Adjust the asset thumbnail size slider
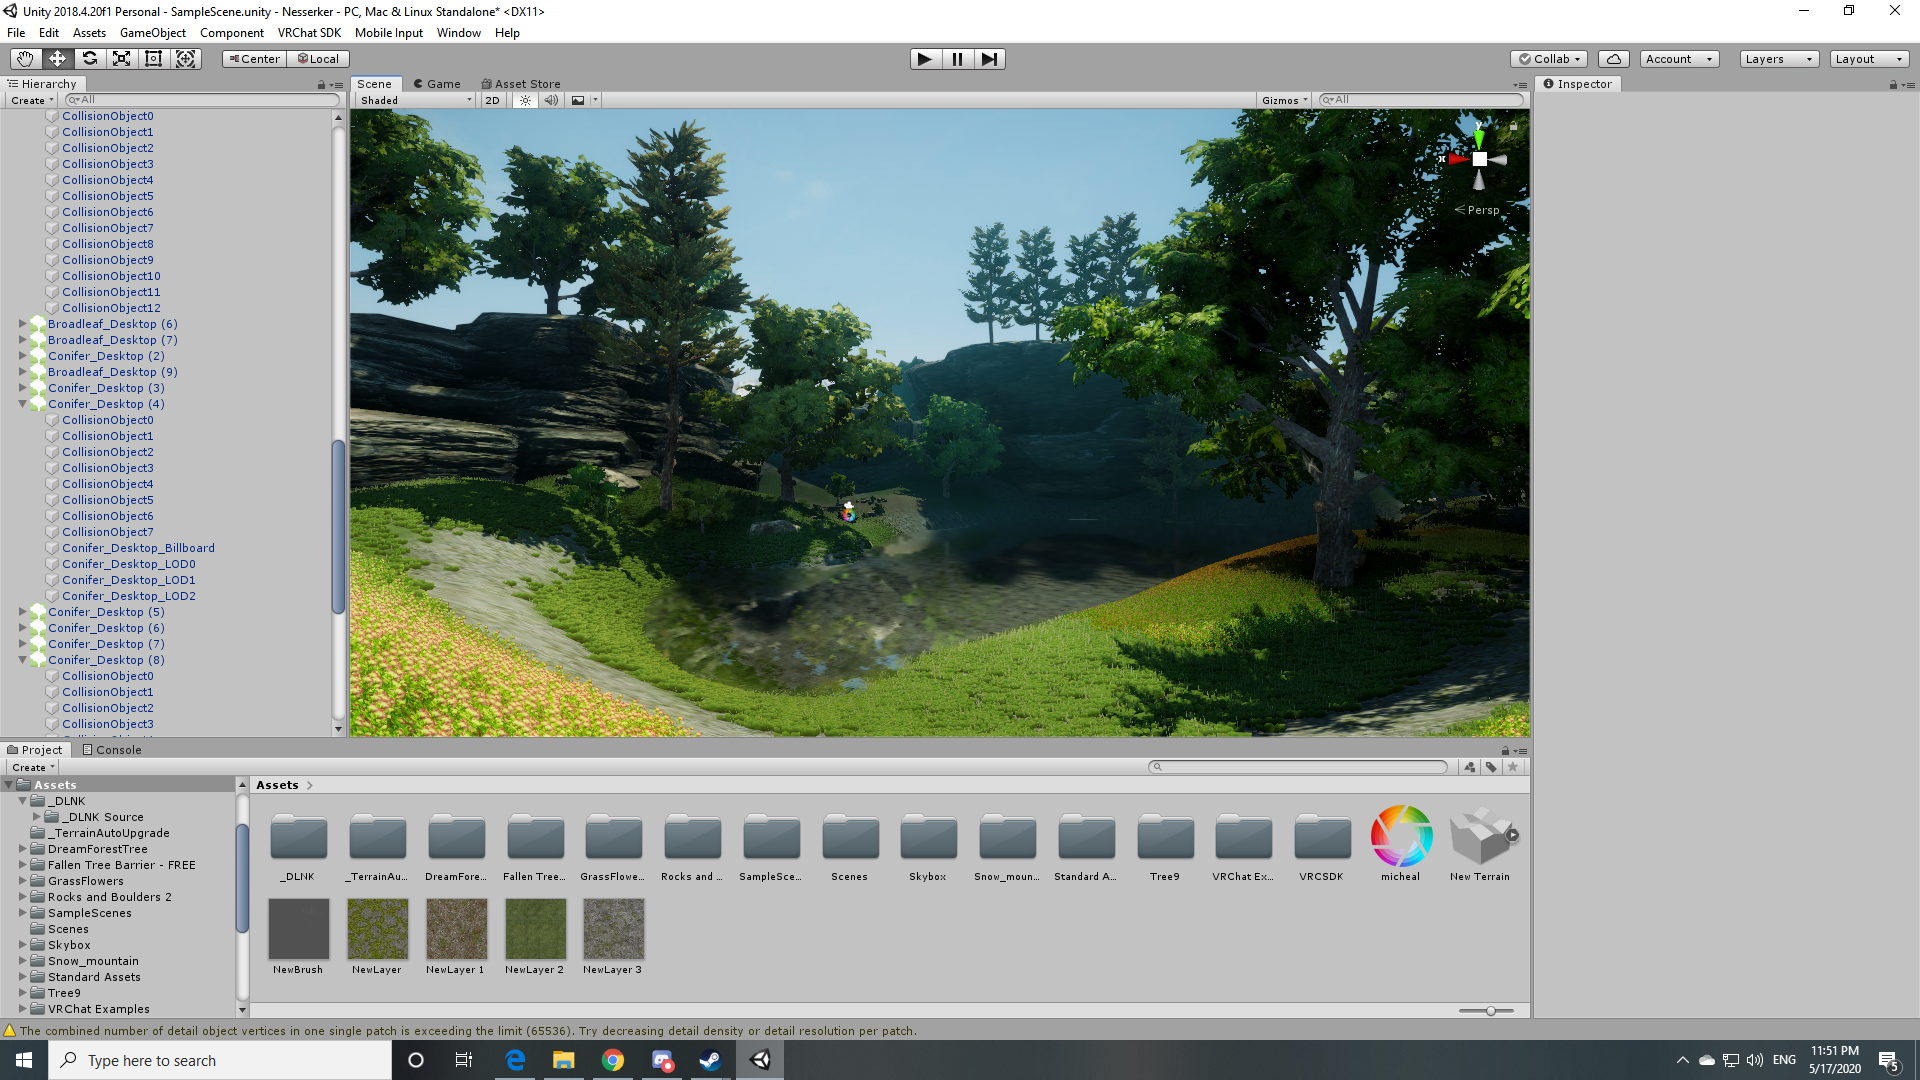Screen dimensions: 1920x1080 1490,1010
